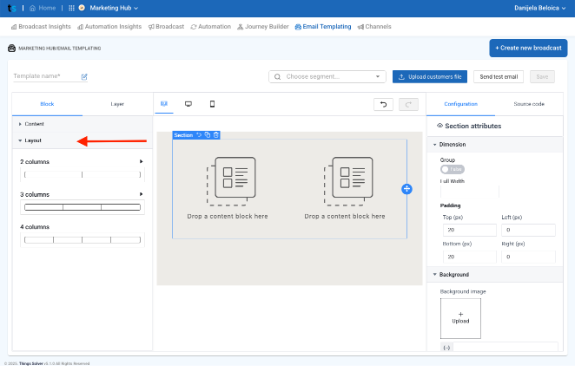Viewport: 575px width, 366px height.
Task: Click the left drop content block placeholder
Action: point(228,189)
